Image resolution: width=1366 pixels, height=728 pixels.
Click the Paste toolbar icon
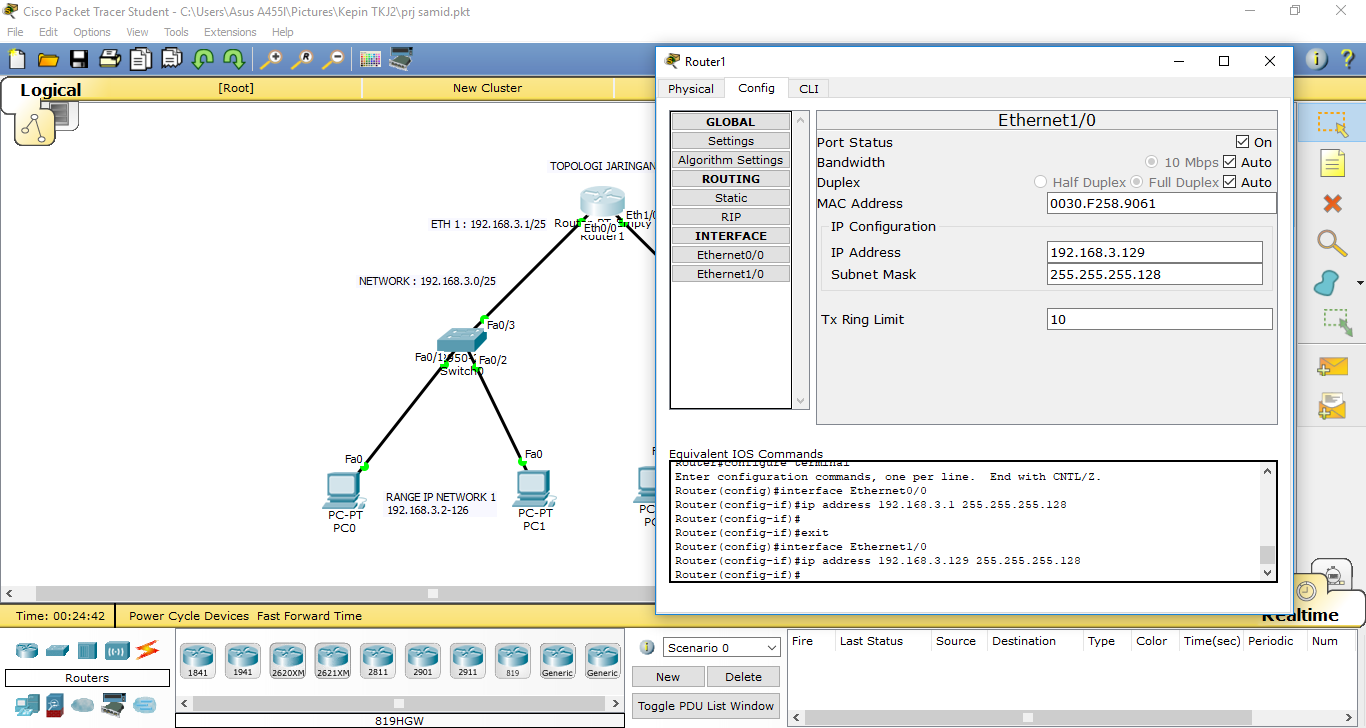coord(172,59)
